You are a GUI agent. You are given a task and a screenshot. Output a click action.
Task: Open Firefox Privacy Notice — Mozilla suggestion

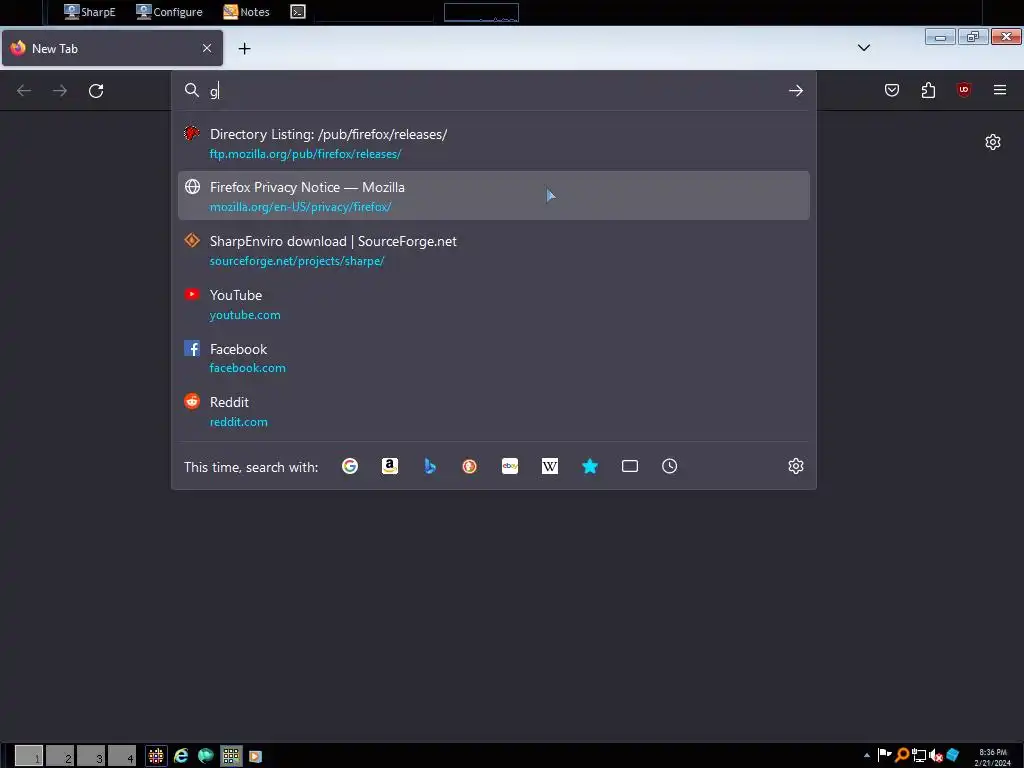tap(494, 196)
